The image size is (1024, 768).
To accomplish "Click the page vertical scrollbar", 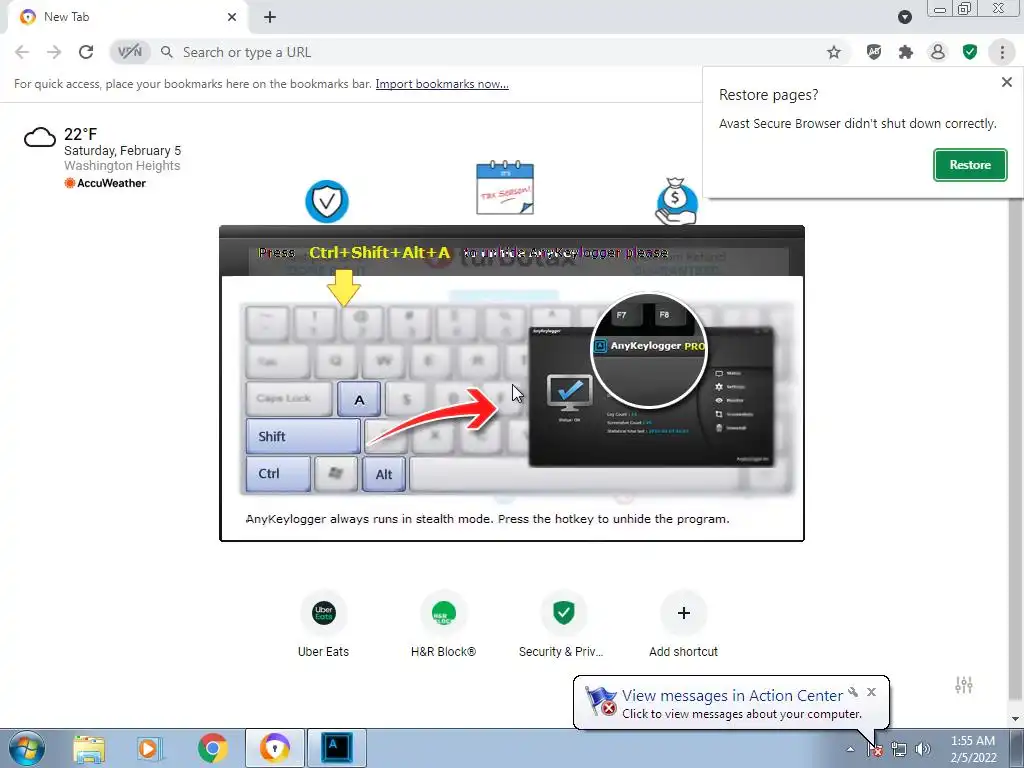I will click(x=1015, y=453).
